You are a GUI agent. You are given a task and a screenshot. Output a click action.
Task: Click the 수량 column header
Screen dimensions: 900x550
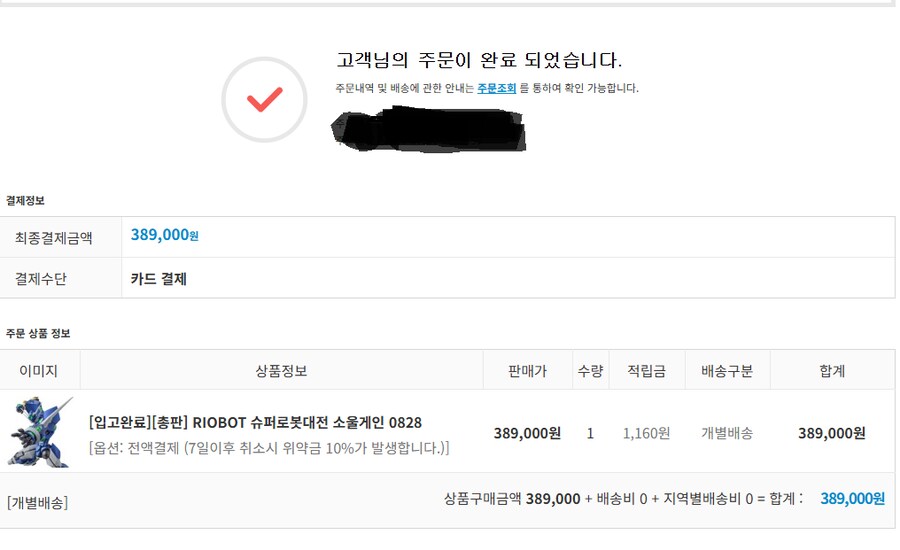pos(590,371)
